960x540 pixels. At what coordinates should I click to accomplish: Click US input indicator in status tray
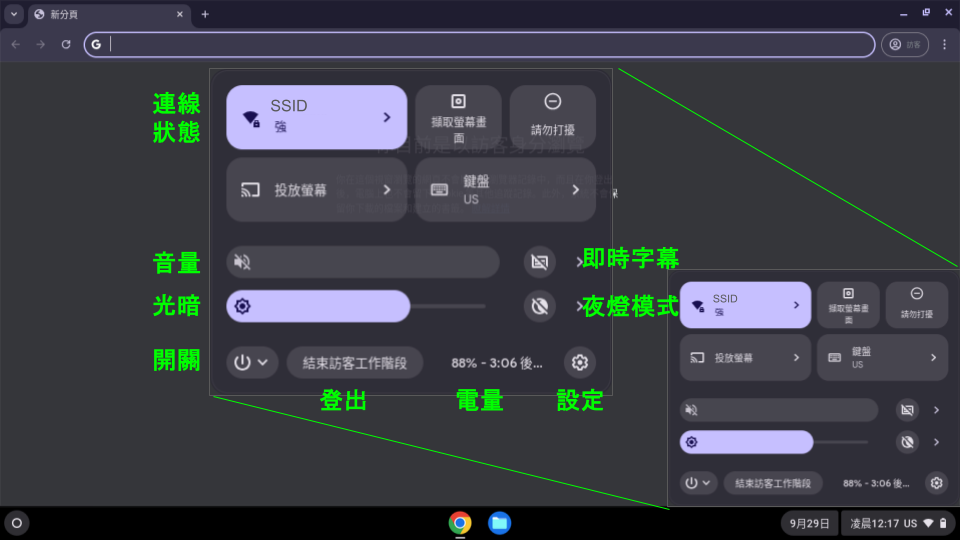pyautogui.click(x=910, y=523)
